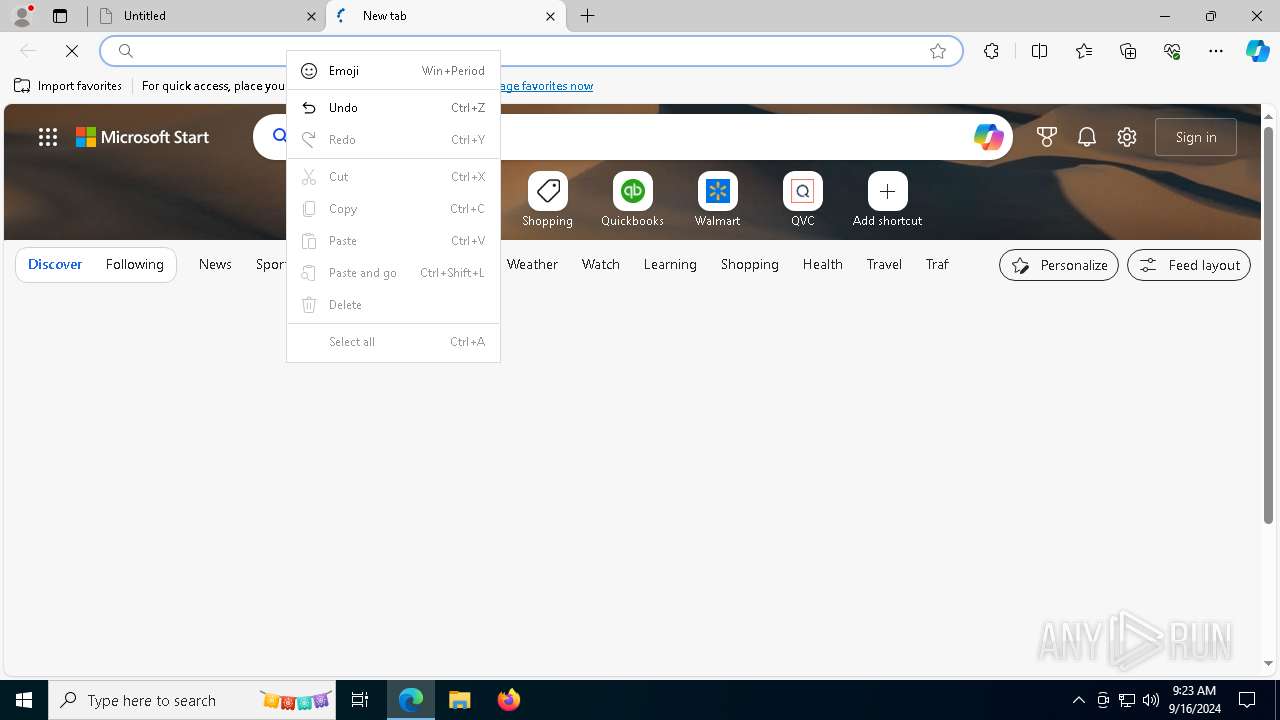Open the Travel category

[x=884, y=264]
